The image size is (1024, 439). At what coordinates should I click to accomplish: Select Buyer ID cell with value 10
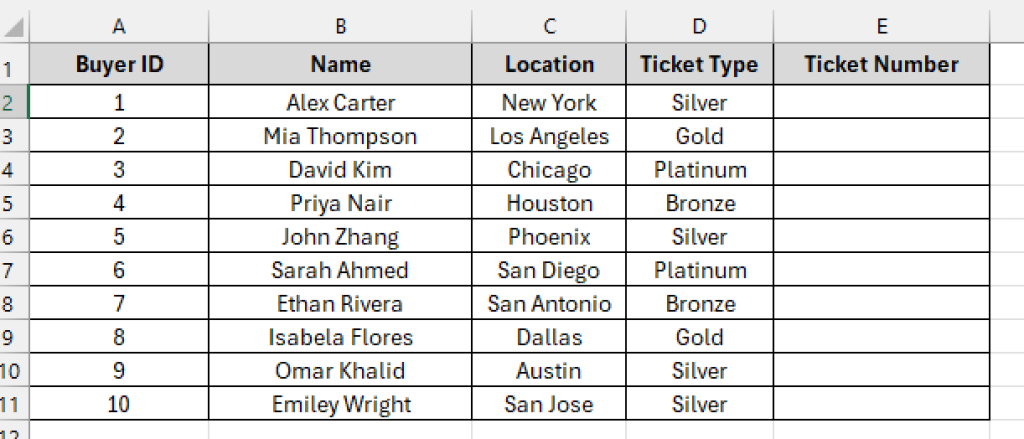119,404
